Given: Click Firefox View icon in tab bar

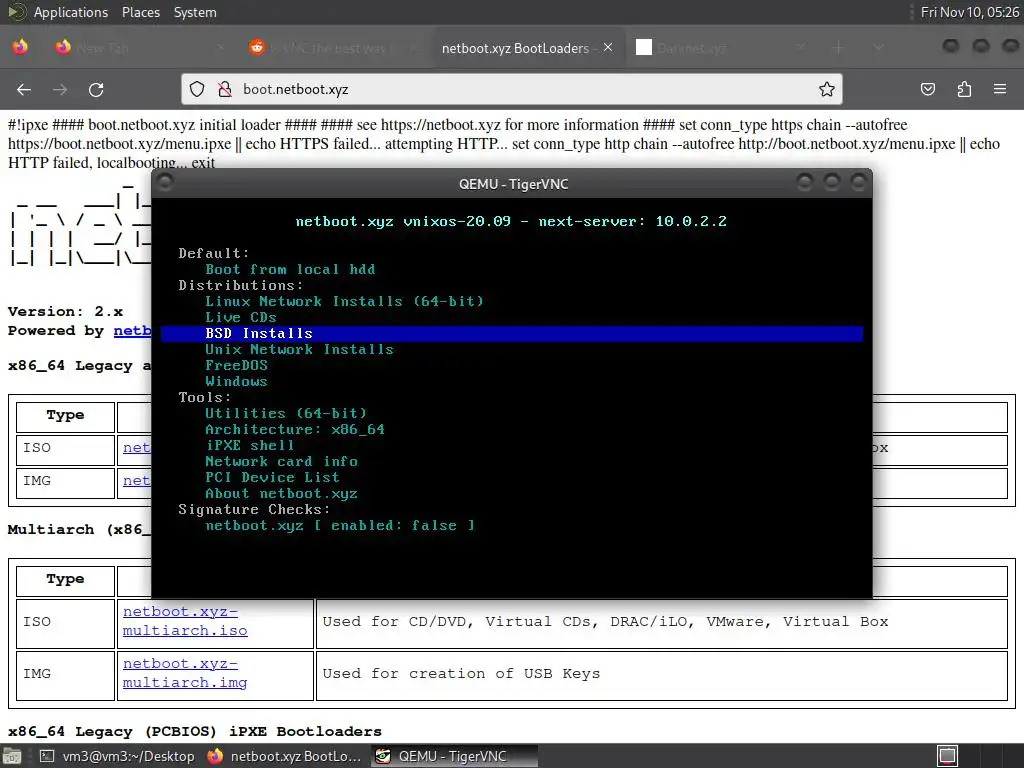Looking at the screenshot, I should (20, 47).
